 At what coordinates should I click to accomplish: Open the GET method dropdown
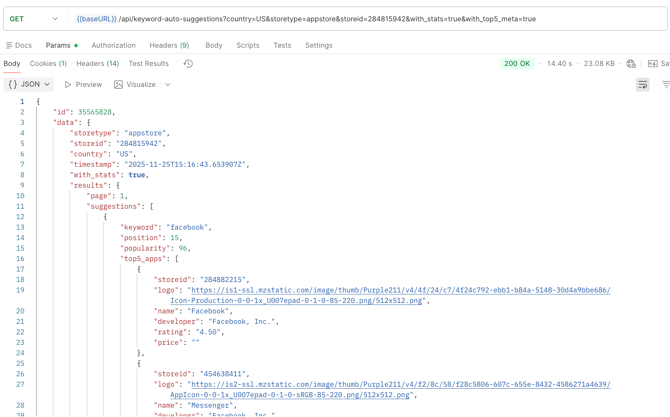34,19
